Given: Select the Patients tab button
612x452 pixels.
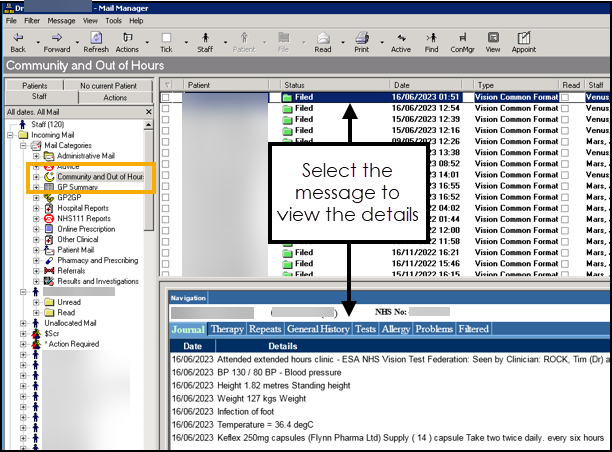Looking at the screenshot, I should coord(35,86).
